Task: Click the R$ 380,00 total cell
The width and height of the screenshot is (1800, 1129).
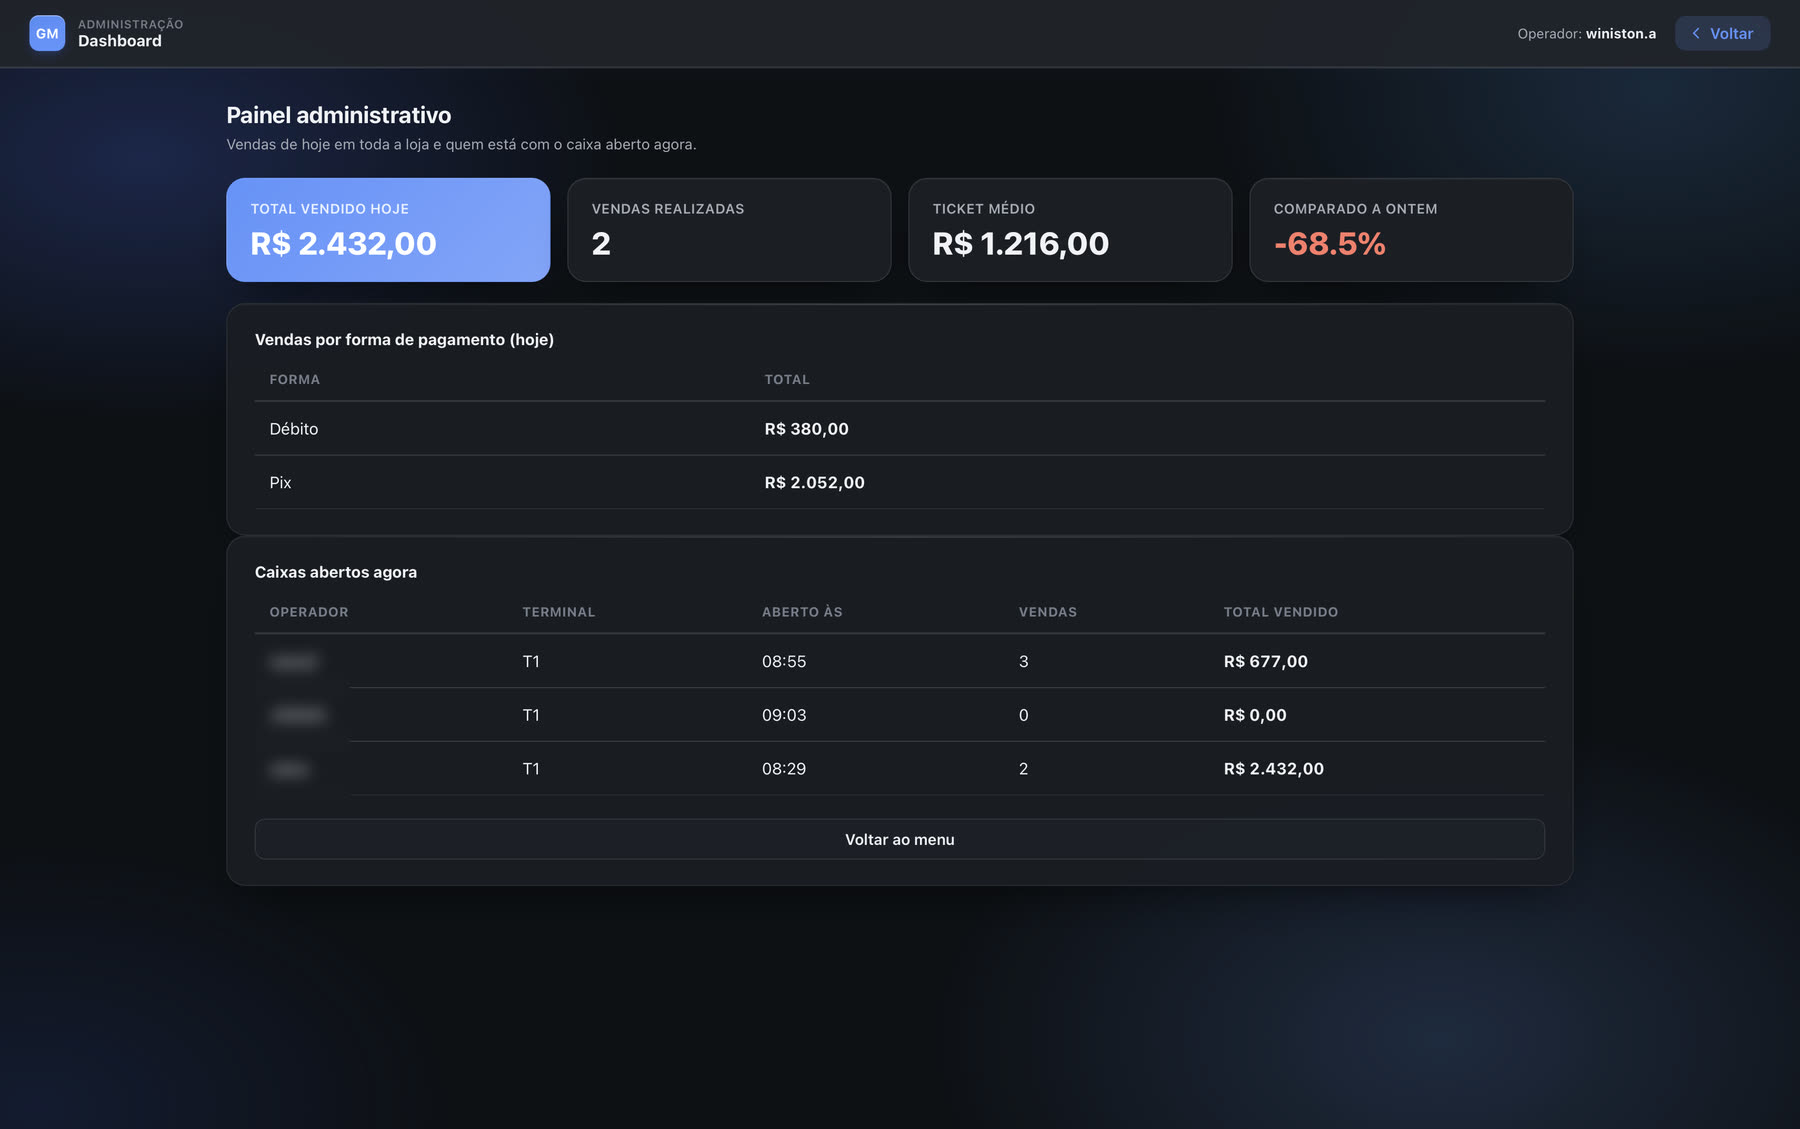Action: point(806,428)
